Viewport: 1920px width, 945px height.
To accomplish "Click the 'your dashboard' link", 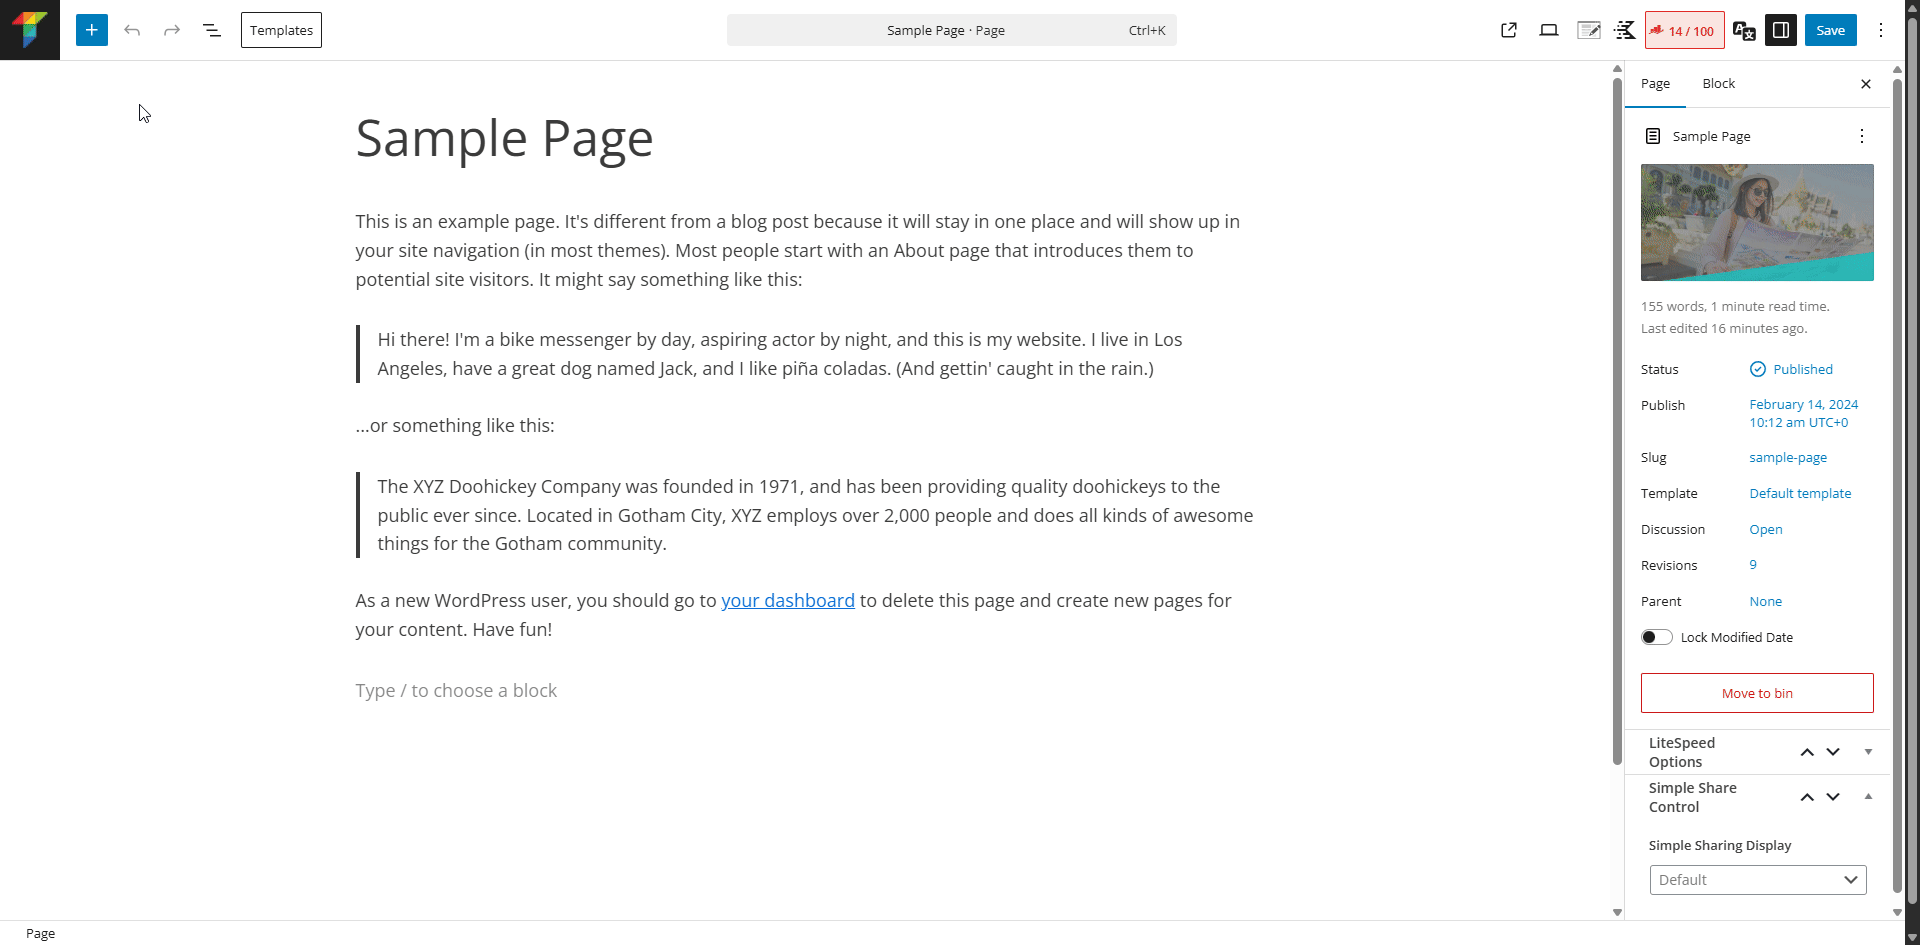I will [x=788, y=600].
